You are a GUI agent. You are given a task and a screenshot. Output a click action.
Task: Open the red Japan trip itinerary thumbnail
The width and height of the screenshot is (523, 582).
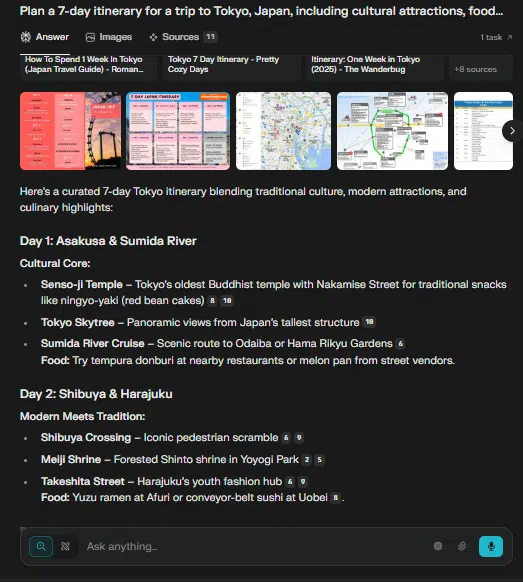[x=71, y=131]
